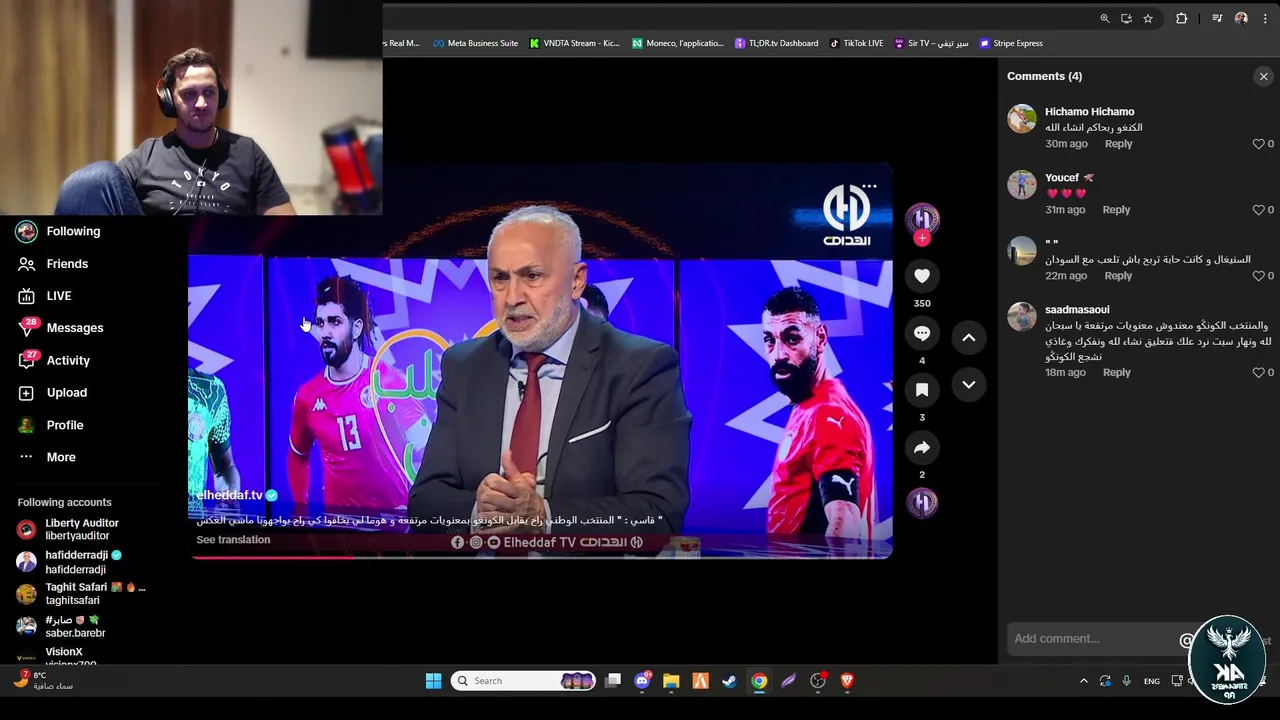Screen dimensions: 1280x720
Task: Share the video with the arrow icon
Action: [x=922, y=447]
